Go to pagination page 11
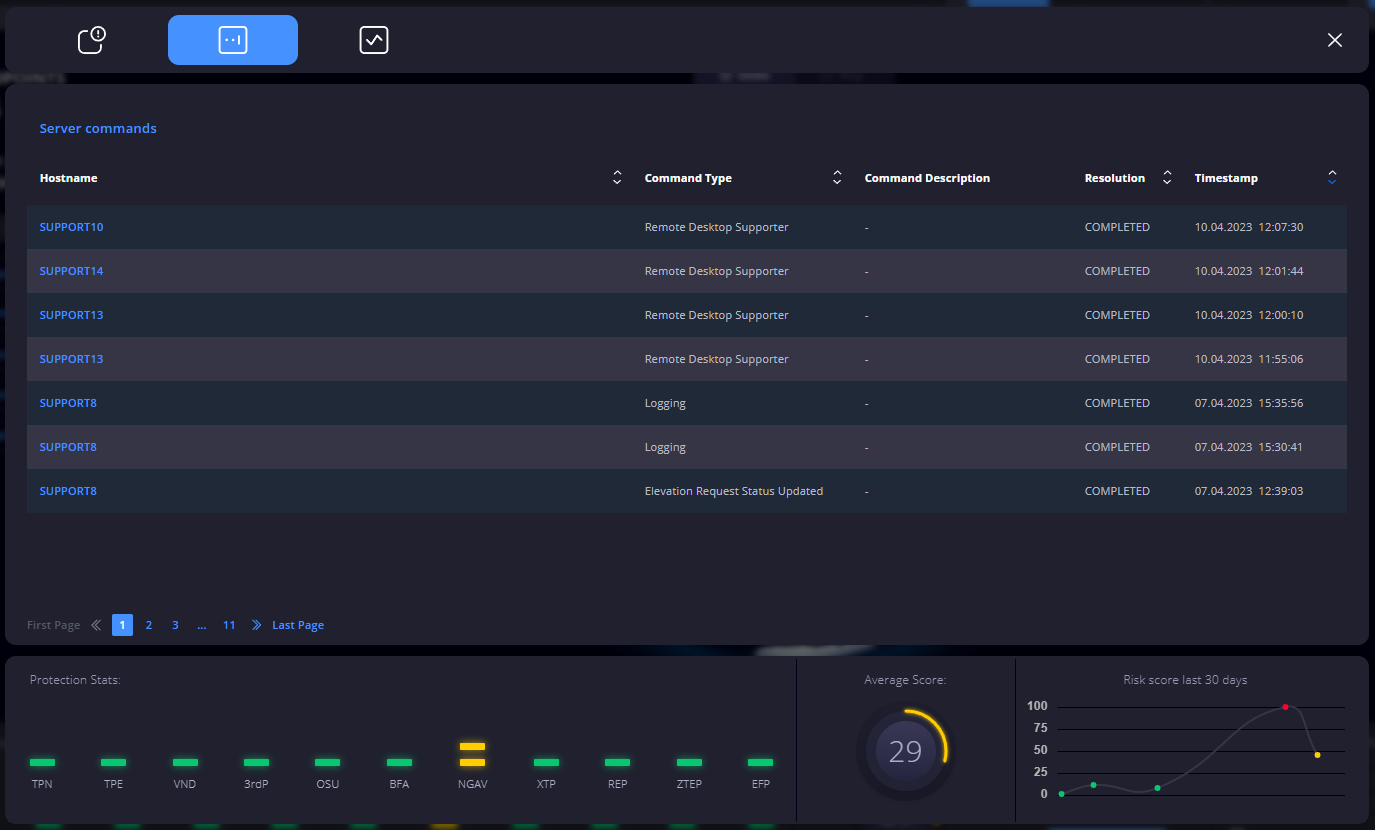1375x830 pixels. click(229, 625)
